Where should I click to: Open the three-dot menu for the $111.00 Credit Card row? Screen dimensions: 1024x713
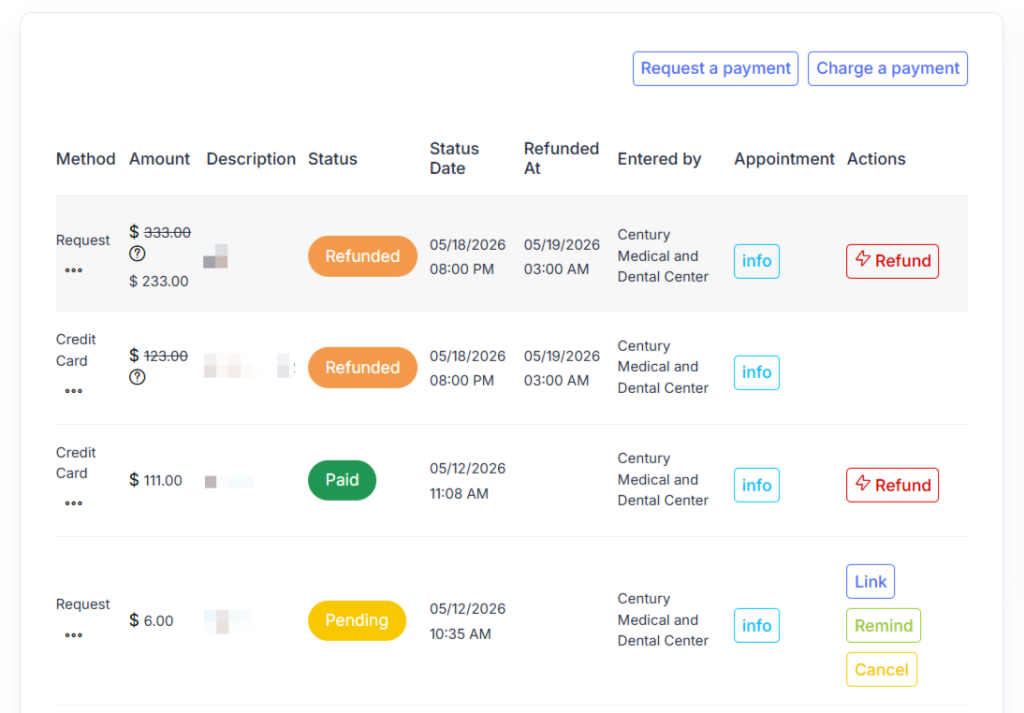(x=73, y=503)
